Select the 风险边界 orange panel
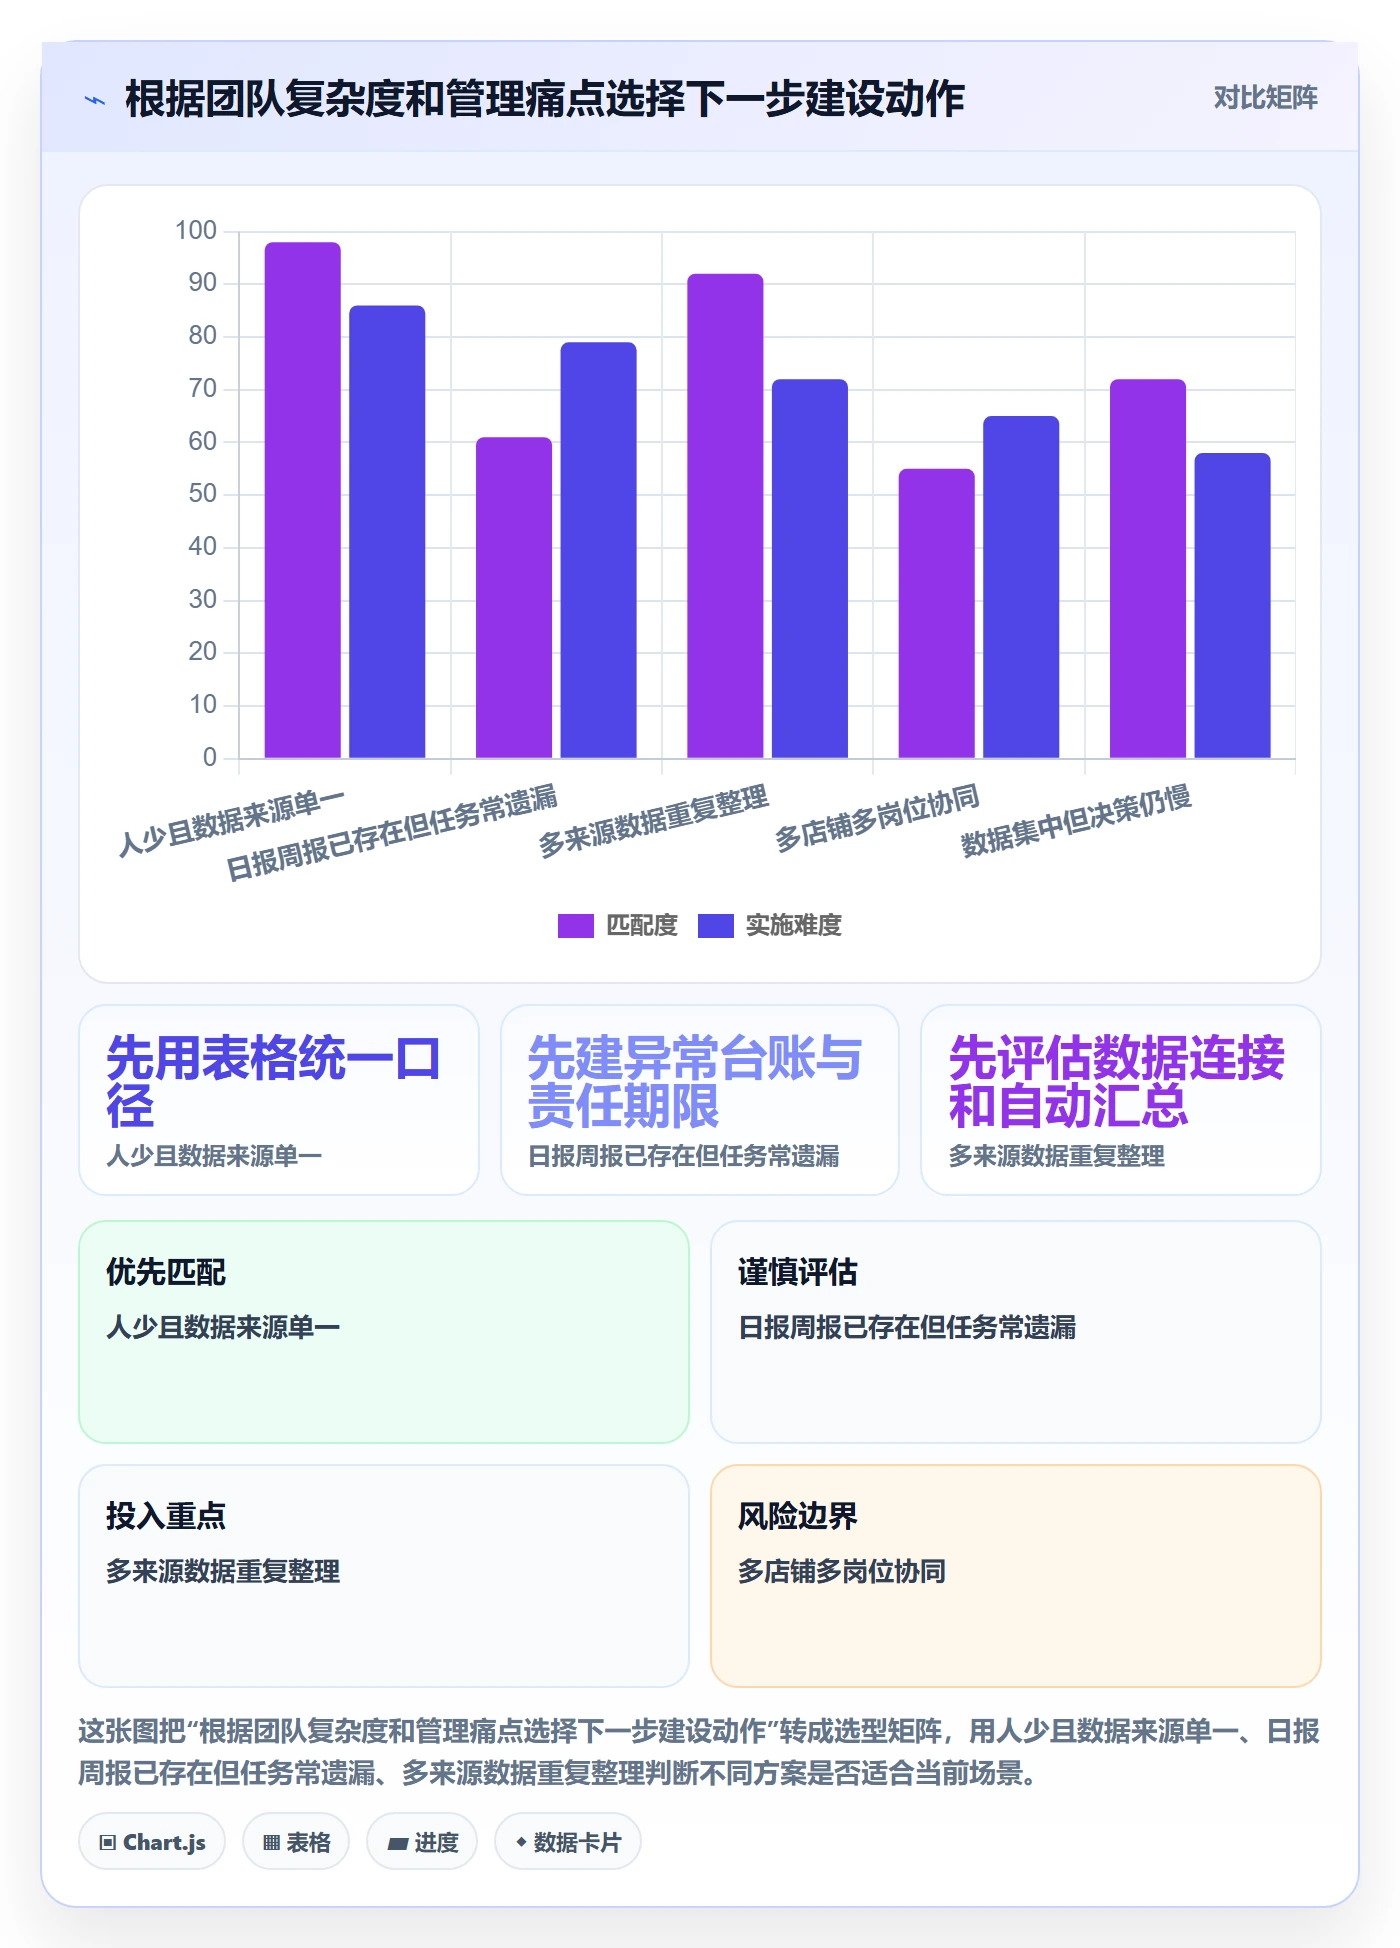Image resolution: width=1400 pixels, height=1948 pixels. coord(1016,1576)
